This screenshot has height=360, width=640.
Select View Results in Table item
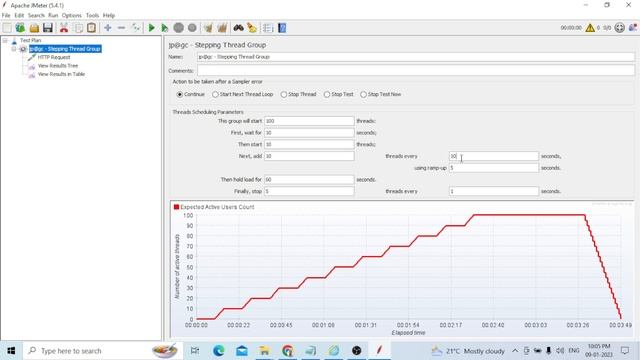point(61,74)
